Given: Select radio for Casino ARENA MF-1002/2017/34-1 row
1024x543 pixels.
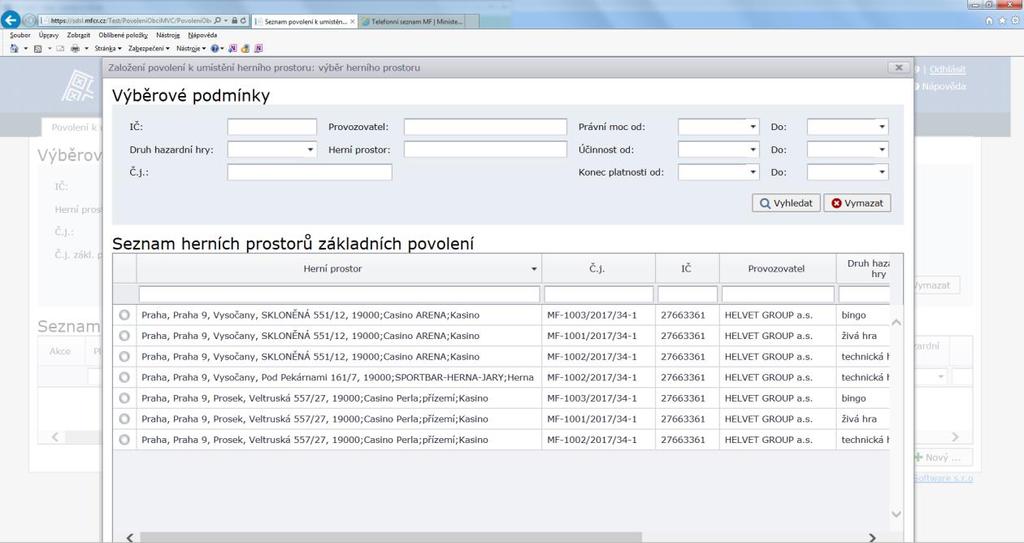Looking at the screenshot, I should click(124, 357).
